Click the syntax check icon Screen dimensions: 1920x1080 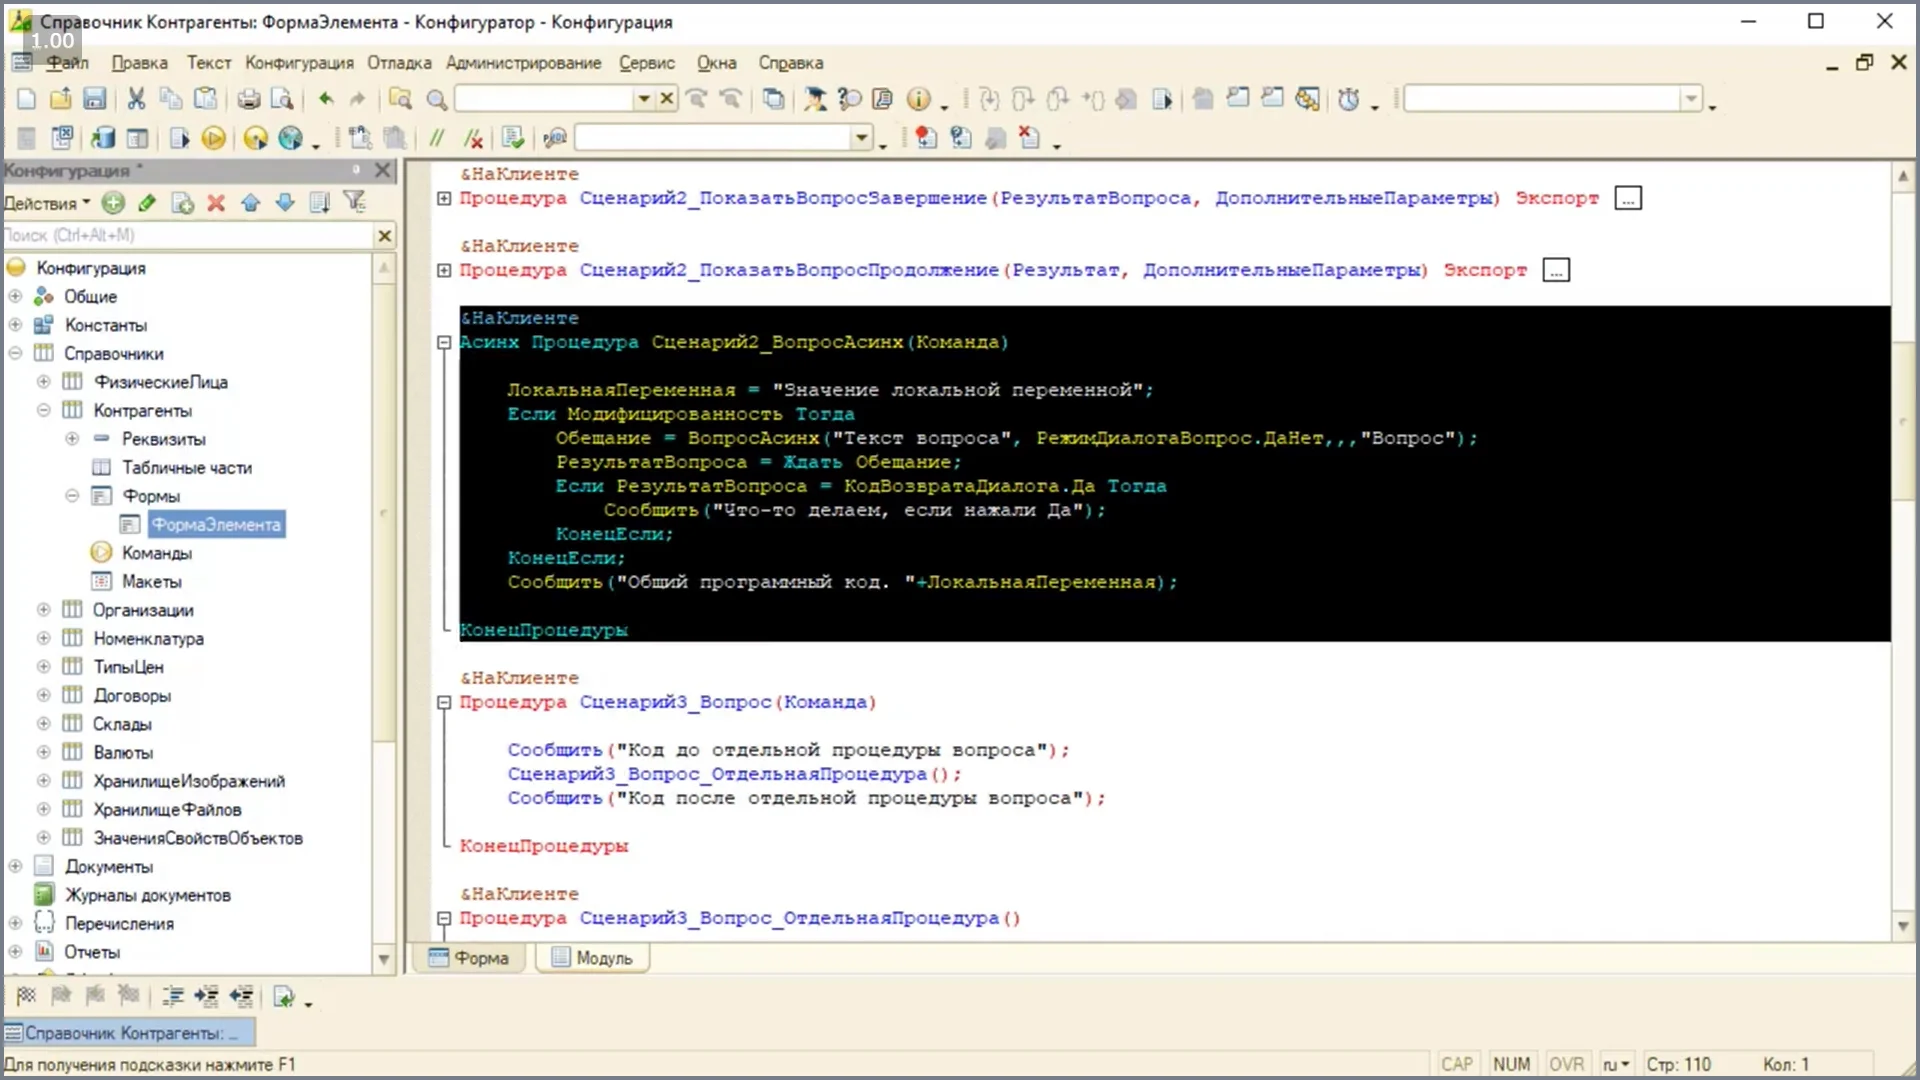[x=513, y=138]
